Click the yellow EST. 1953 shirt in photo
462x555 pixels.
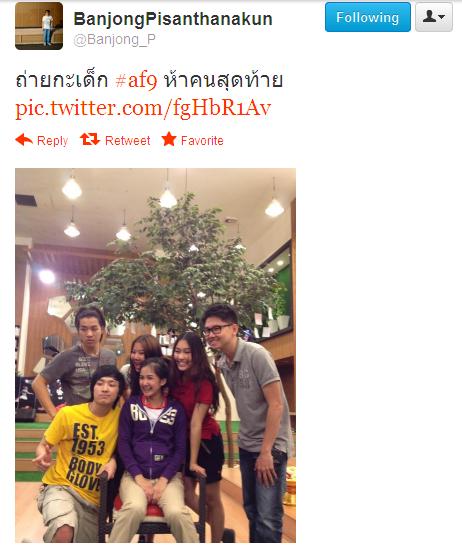82,453
